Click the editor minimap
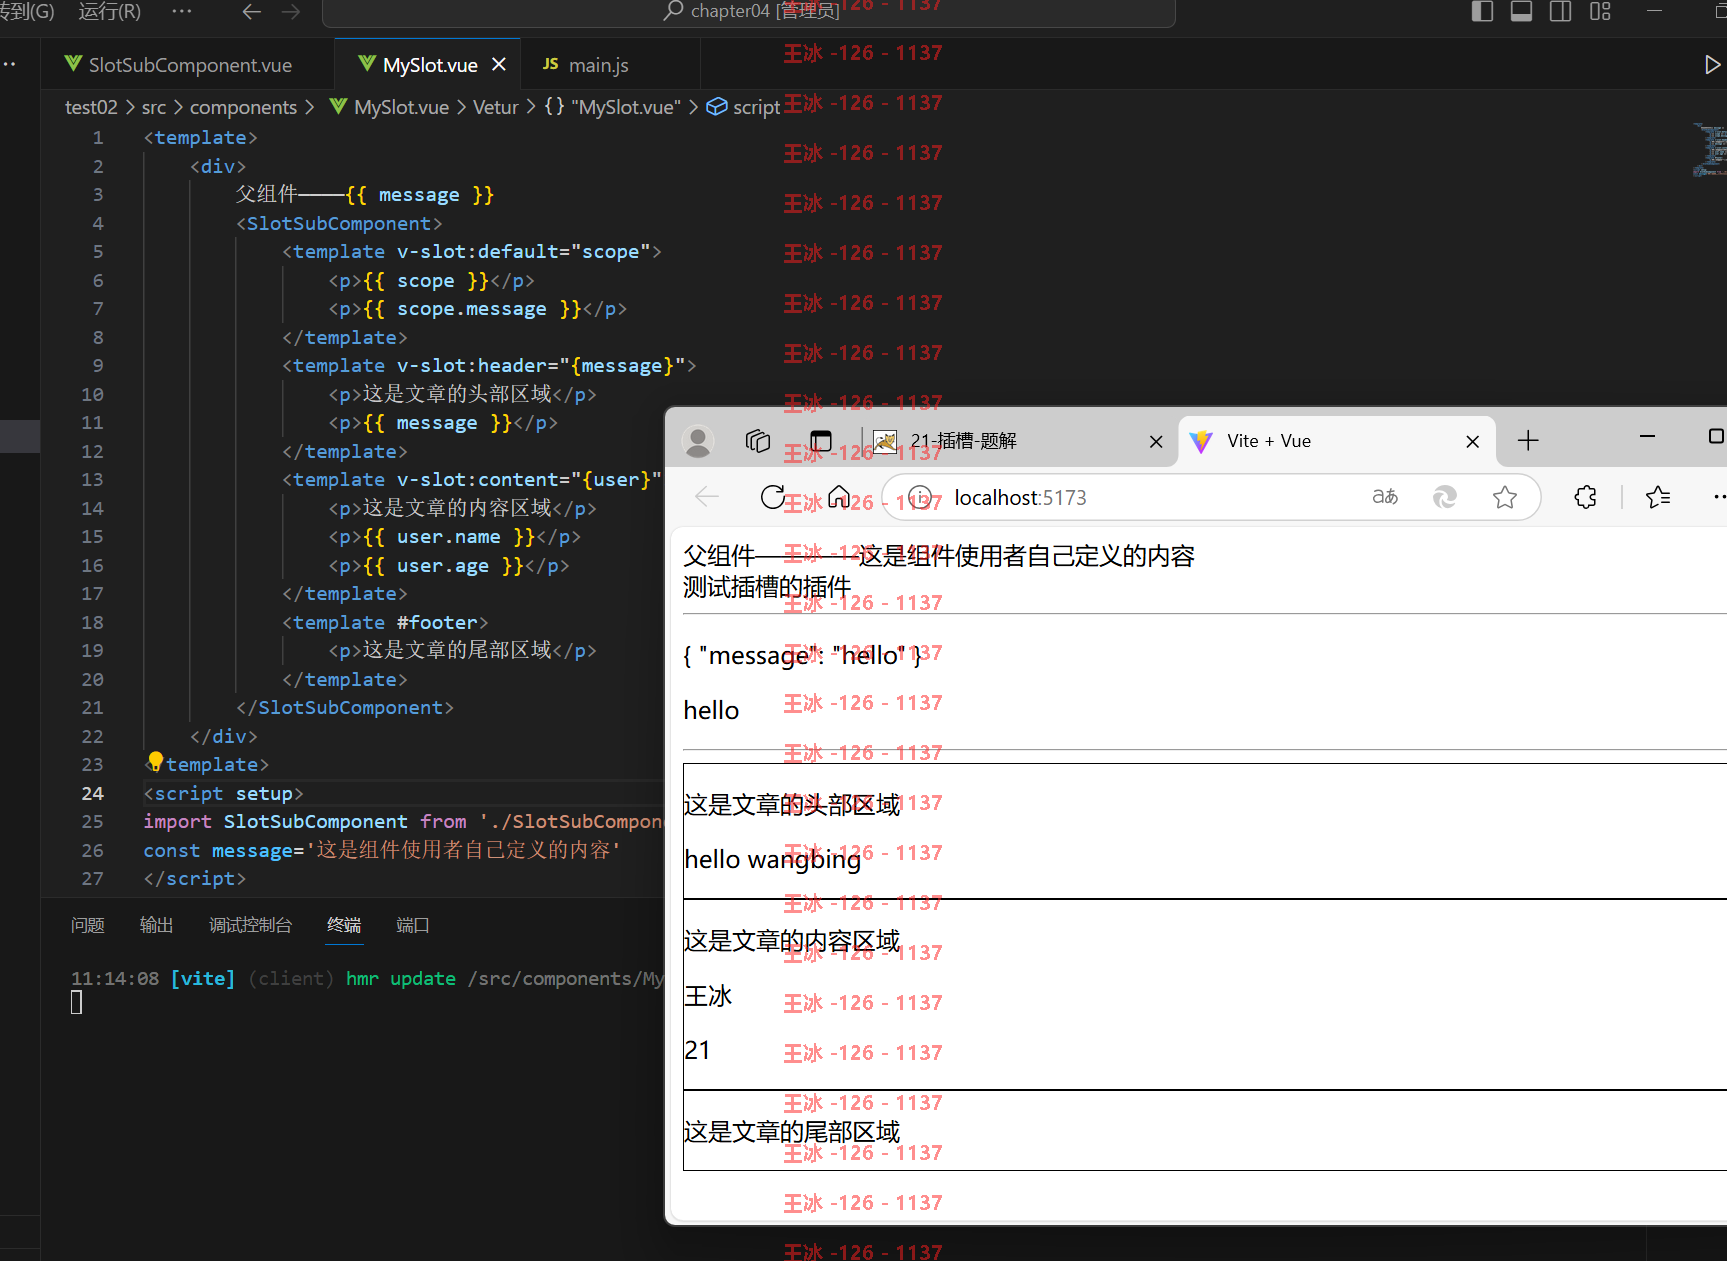The height and width of the screenshot is (1261, 1727). point(1710,150)
